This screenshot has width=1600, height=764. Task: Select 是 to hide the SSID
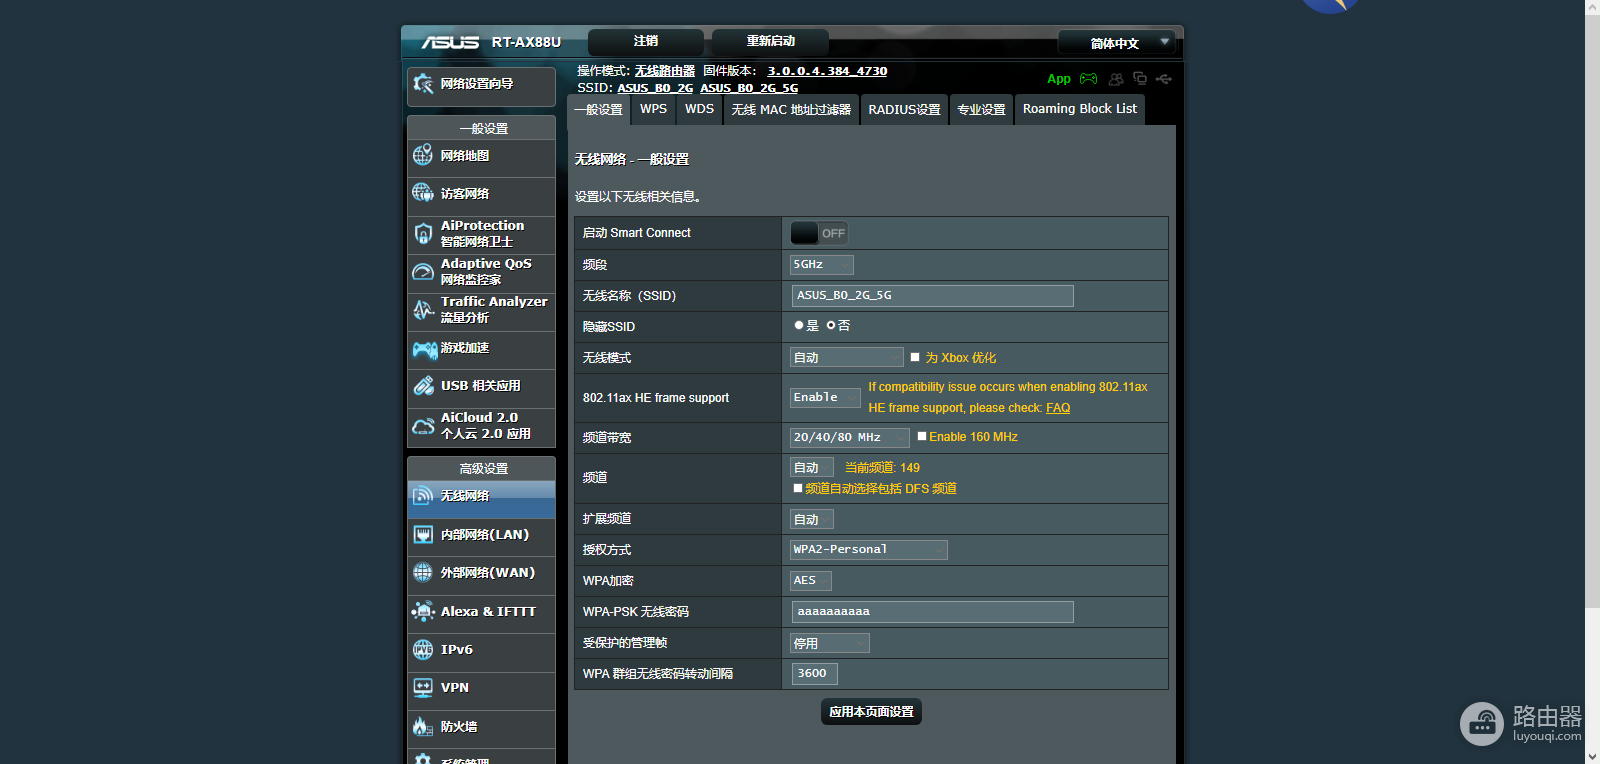click(x=799, y=326)
